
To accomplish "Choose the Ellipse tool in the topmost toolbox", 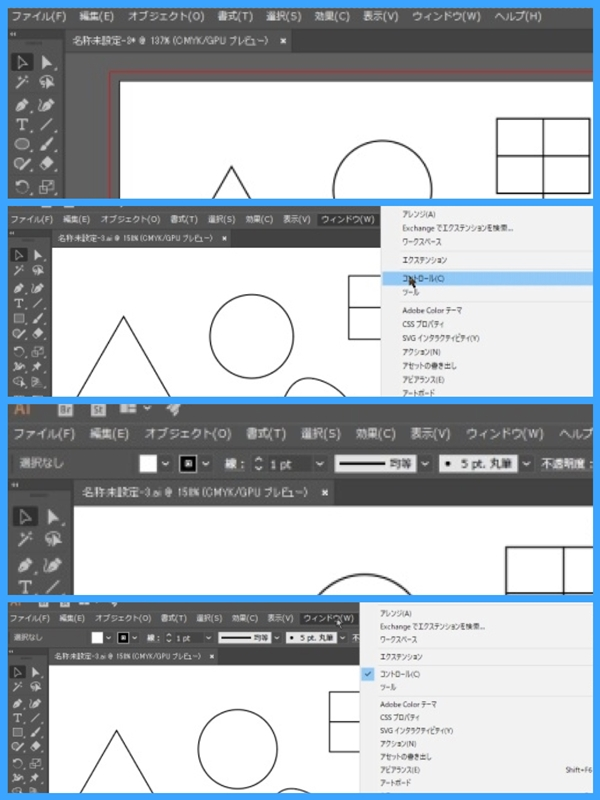I will point(21,145).
